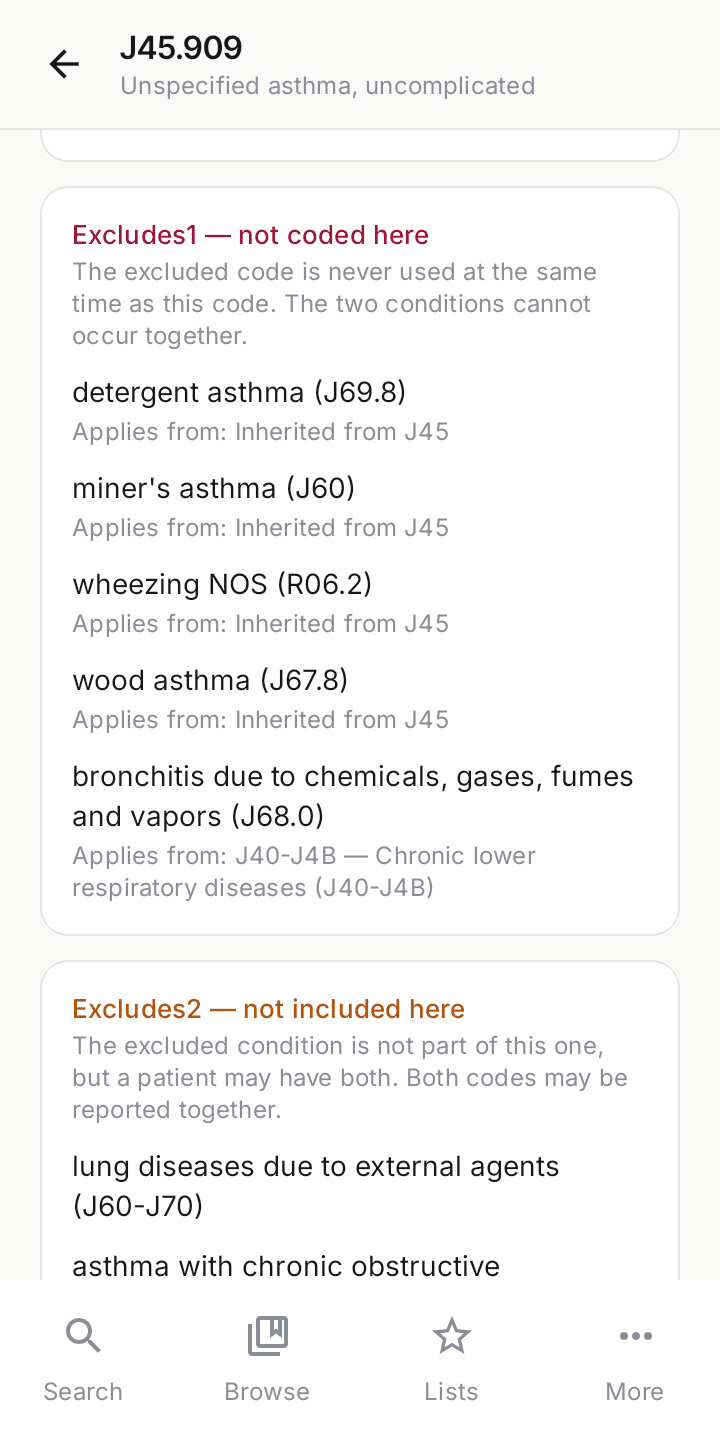The image size is (720, 1440).
Task: Tap the back arrow icon
Action: (64, 65)
